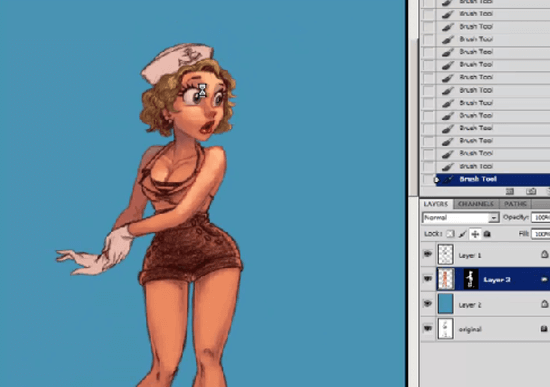The height and width of the screenshot is (387, 550).
Task: Click the Fill value field
Action: (541, 234)
